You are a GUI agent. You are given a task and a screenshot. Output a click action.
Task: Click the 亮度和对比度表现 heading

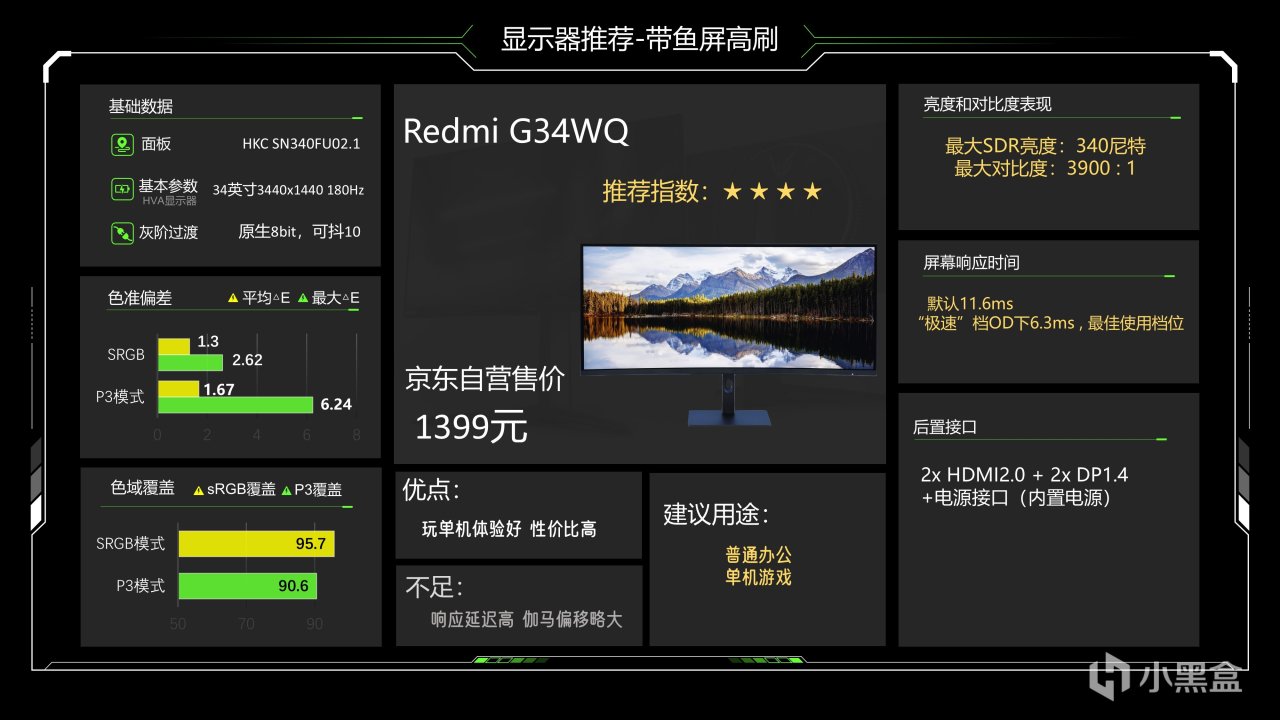pyautogui.click(x=988, y=104)
